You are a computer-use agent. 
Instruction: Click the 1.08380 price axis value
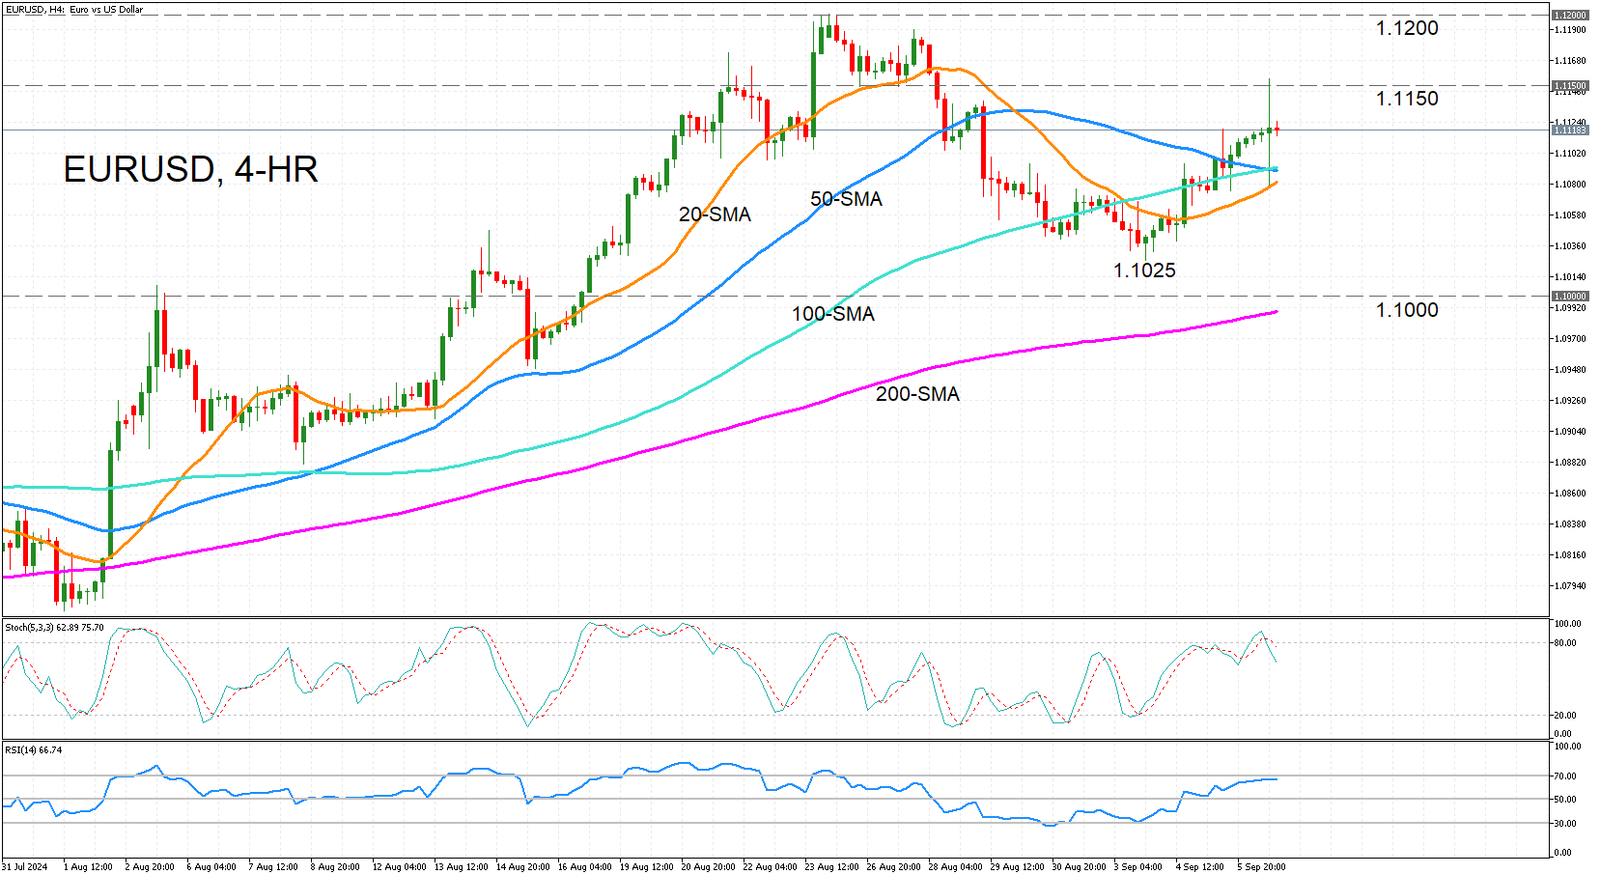[1570, 524]
